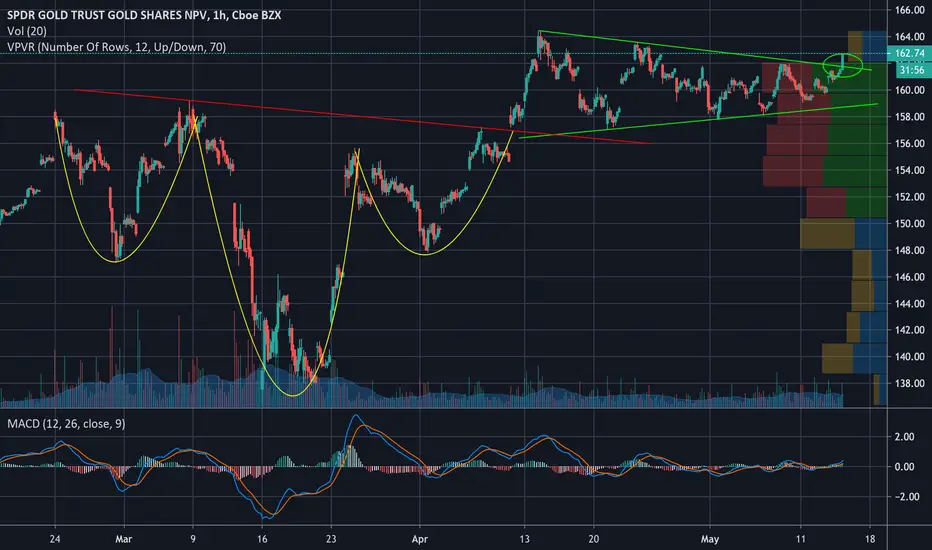Select the upper green triangle trendline
Screen dimensions: 932x550
pos(704,51)
